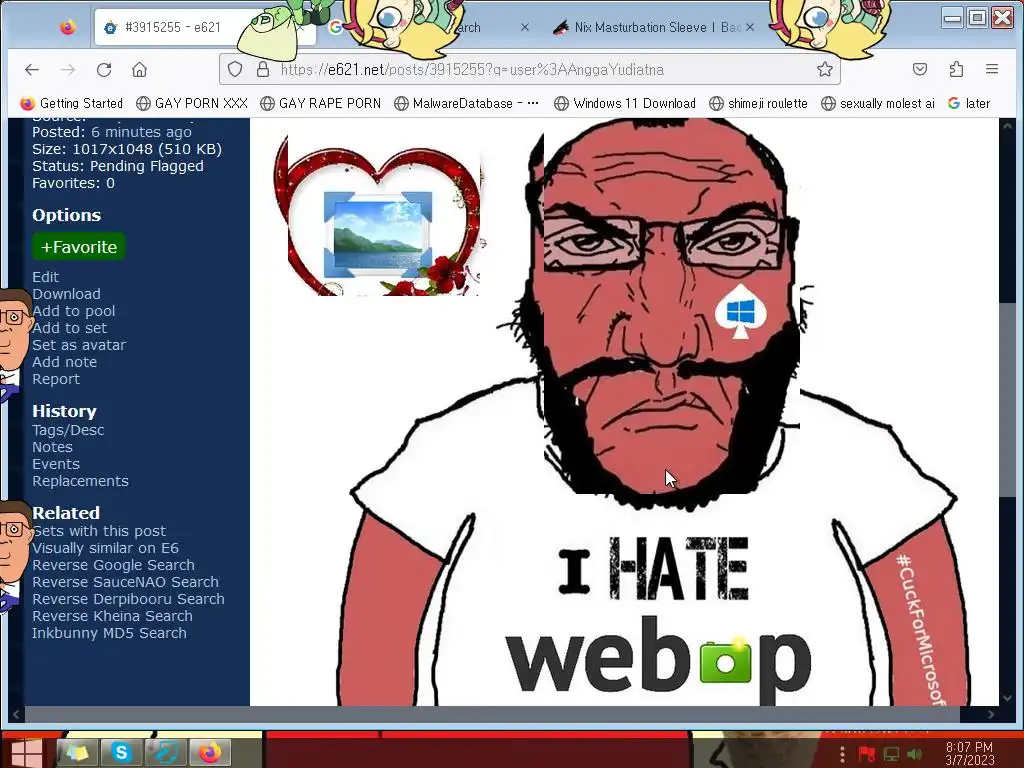Bookmark this page with the star icon
This screenshot has height=768, width=1024.
825,69
